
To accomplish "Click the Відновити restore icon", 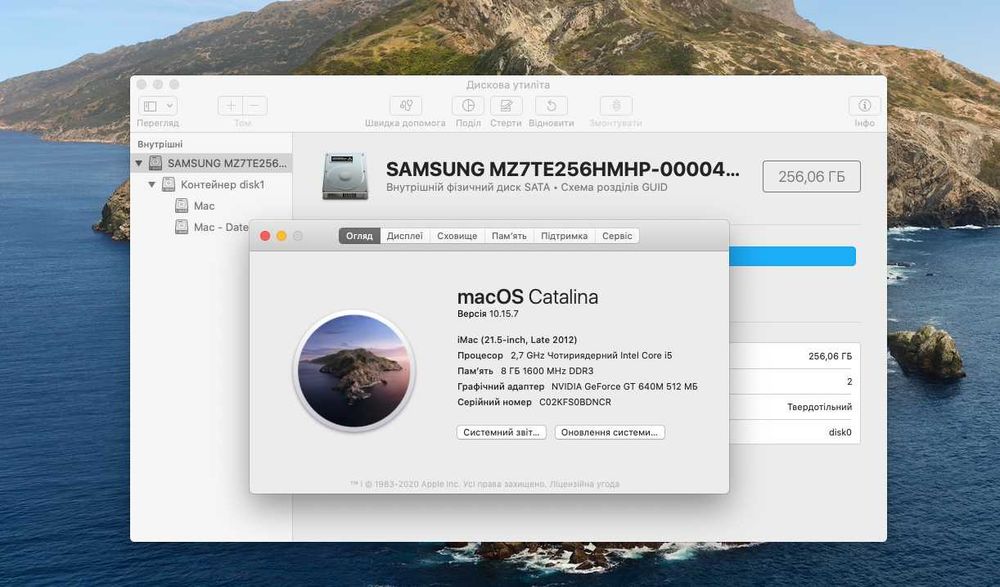I will click(552, 106).
